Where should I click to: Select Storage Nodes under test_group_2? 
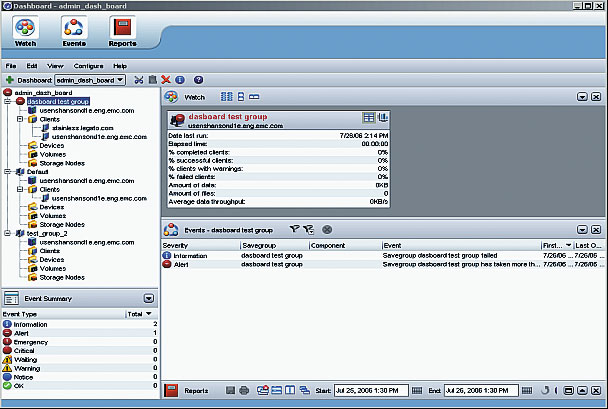point(62,277)
